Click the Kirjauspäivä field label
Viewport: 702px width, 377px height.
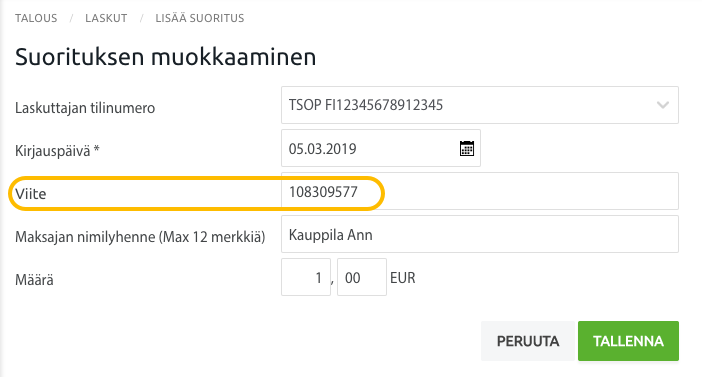click(x=57, y=151)
